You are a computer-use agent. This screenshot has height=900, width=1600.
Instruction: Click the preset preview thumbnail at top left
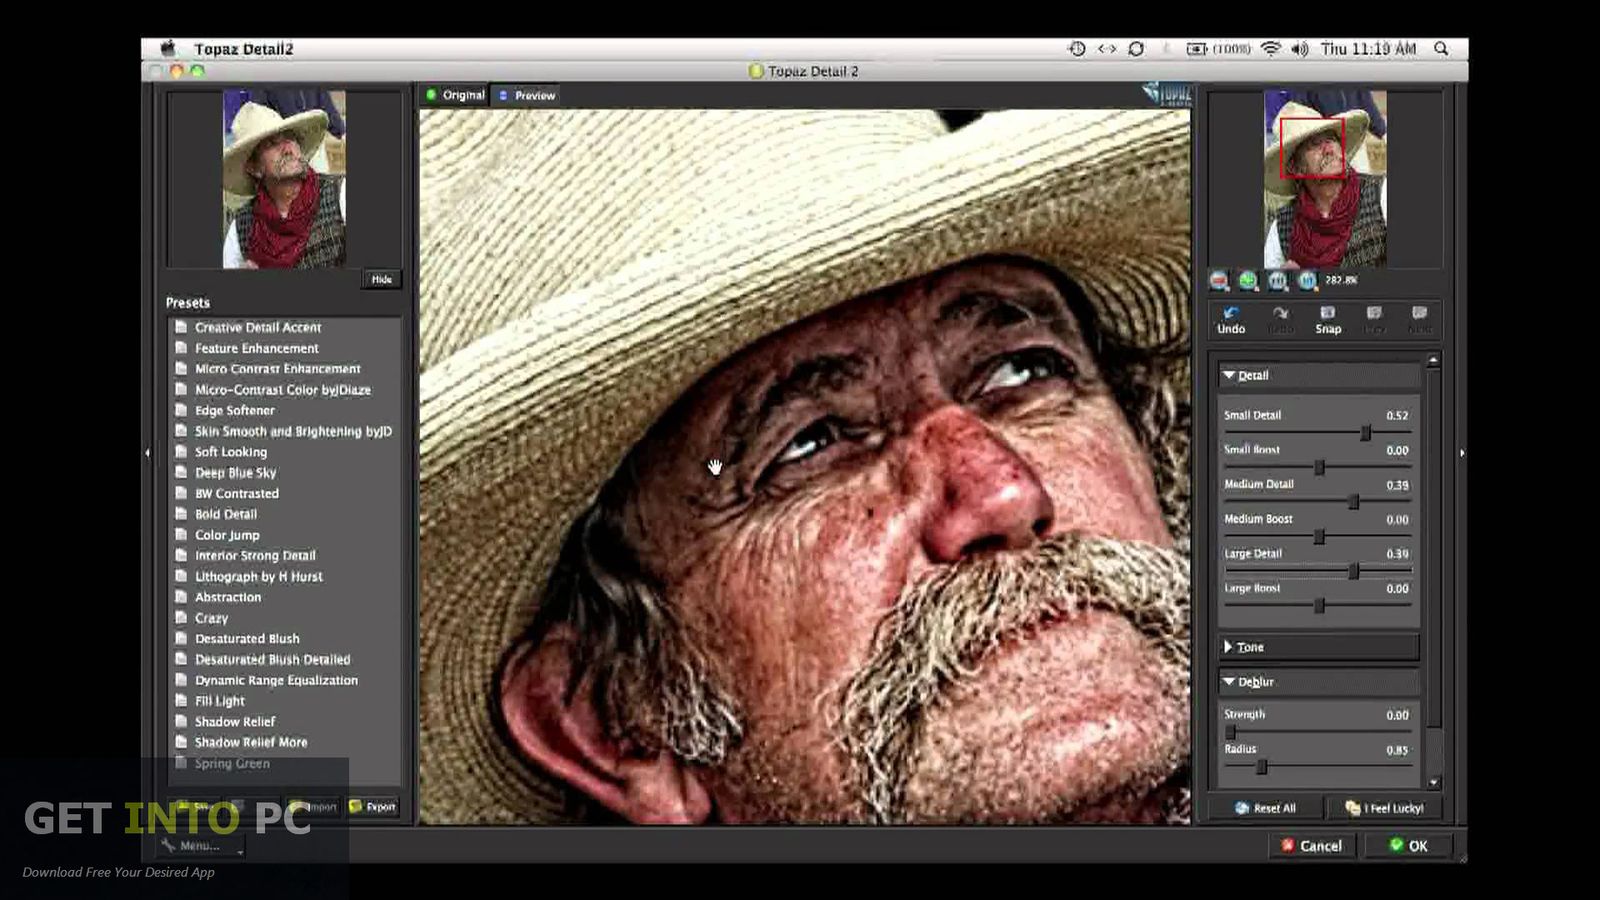pyautogui.click(x=284, y=179)
